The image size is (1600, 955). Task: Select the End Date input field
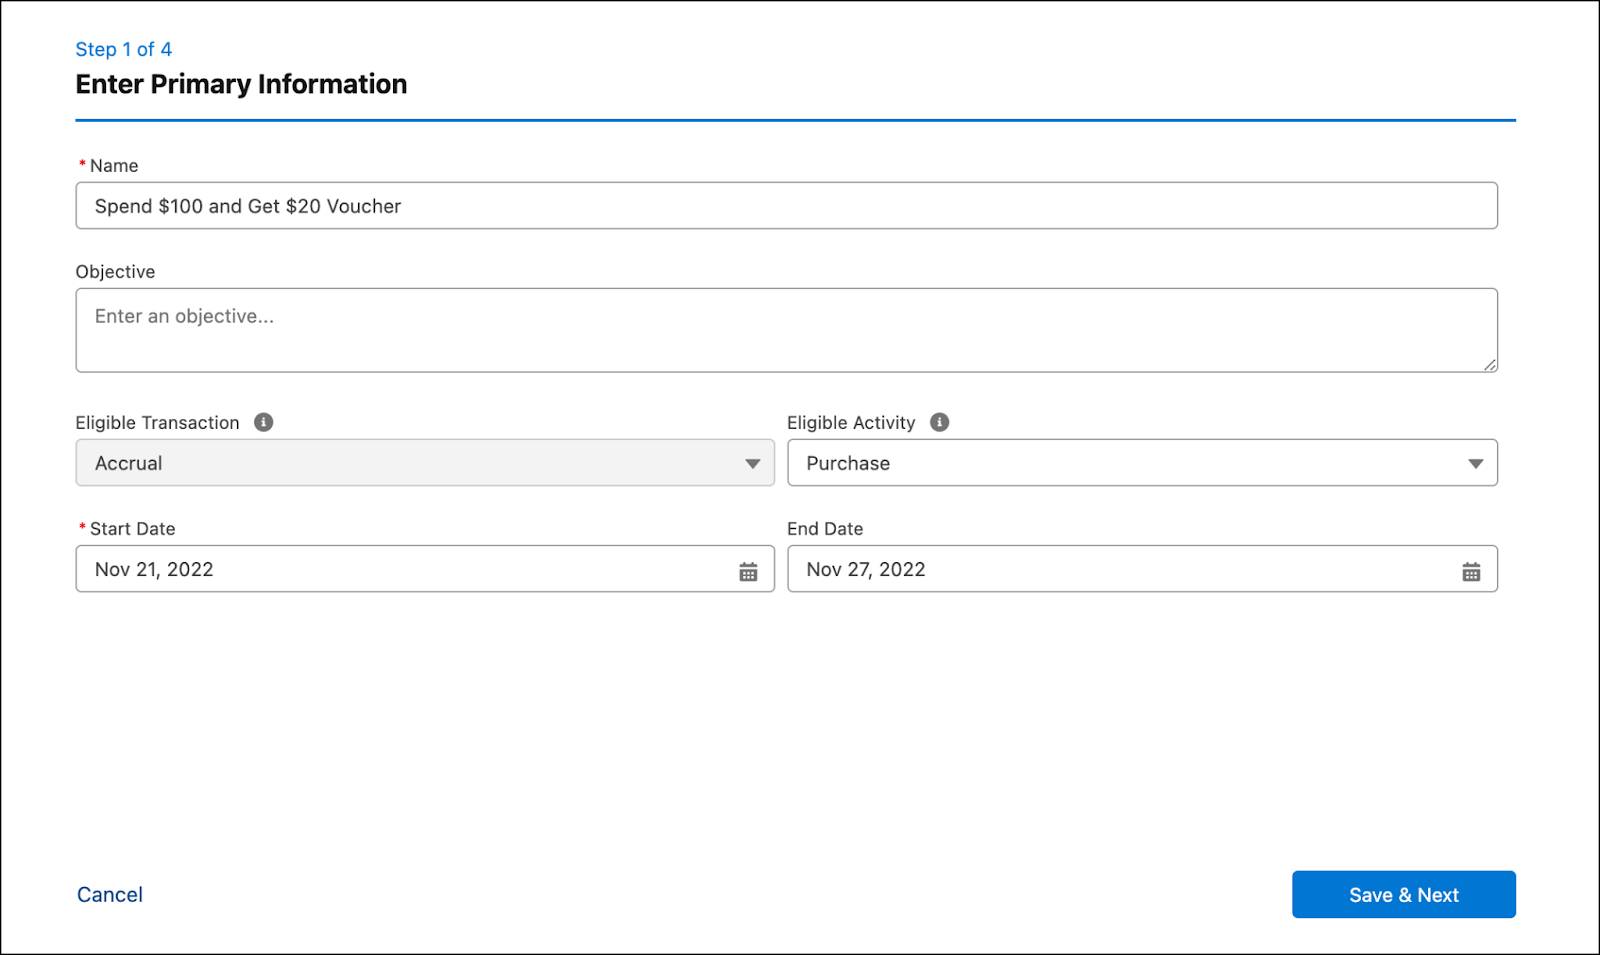click(x=1100, y=569)
